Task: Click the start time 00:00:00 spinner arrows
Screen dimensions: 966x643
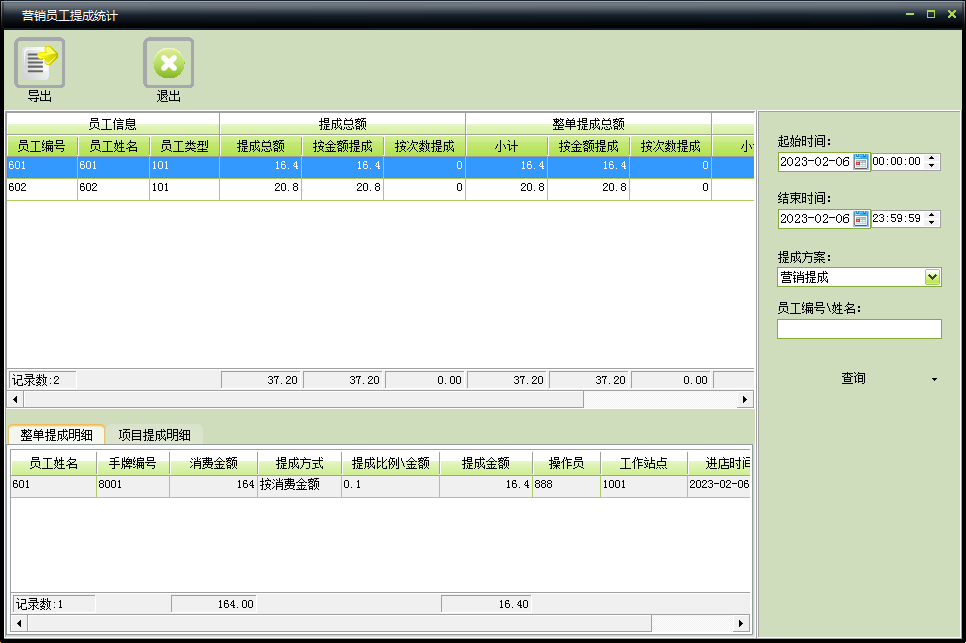Action: pos(932,161)
